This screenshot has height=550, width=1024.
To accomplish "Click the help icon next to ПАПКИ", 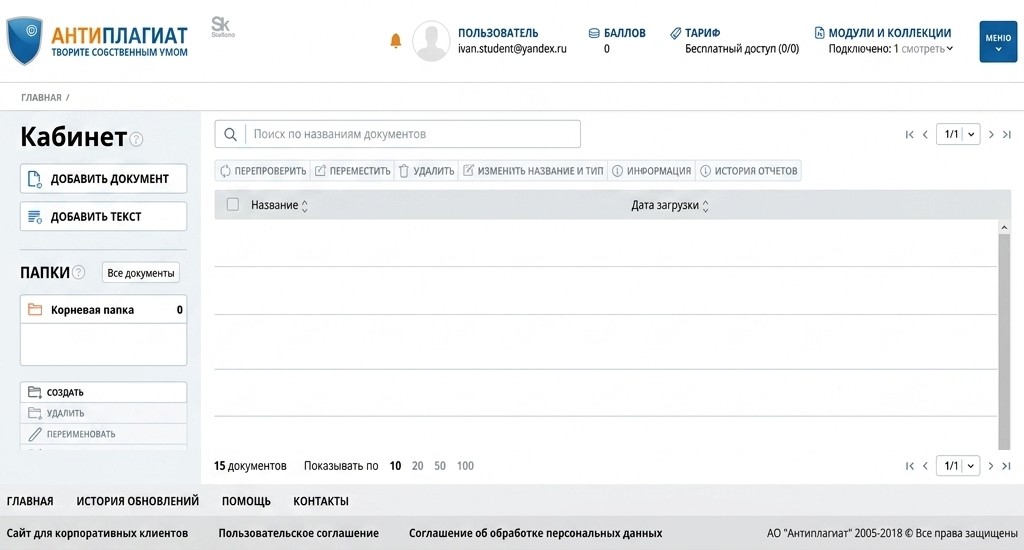I will (x=78, y=272).
